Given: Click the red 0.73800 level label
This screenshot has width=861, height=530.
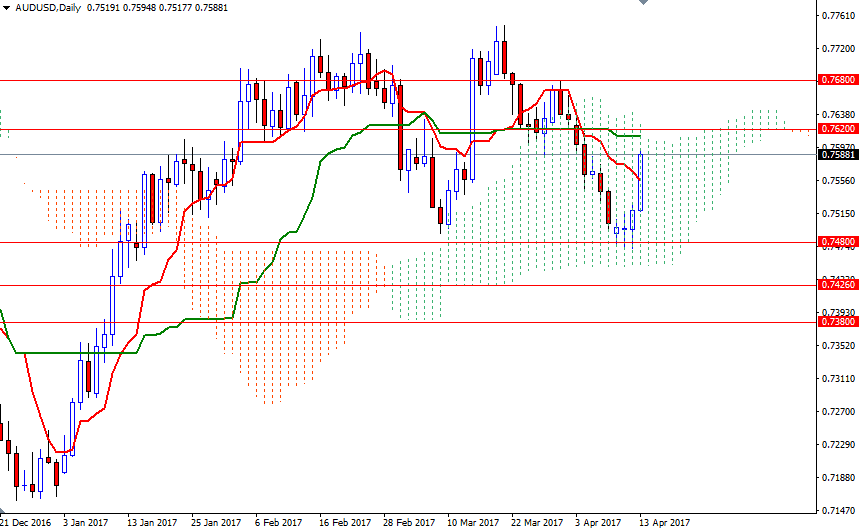Looking at the screenshot, I should point(837,322).
